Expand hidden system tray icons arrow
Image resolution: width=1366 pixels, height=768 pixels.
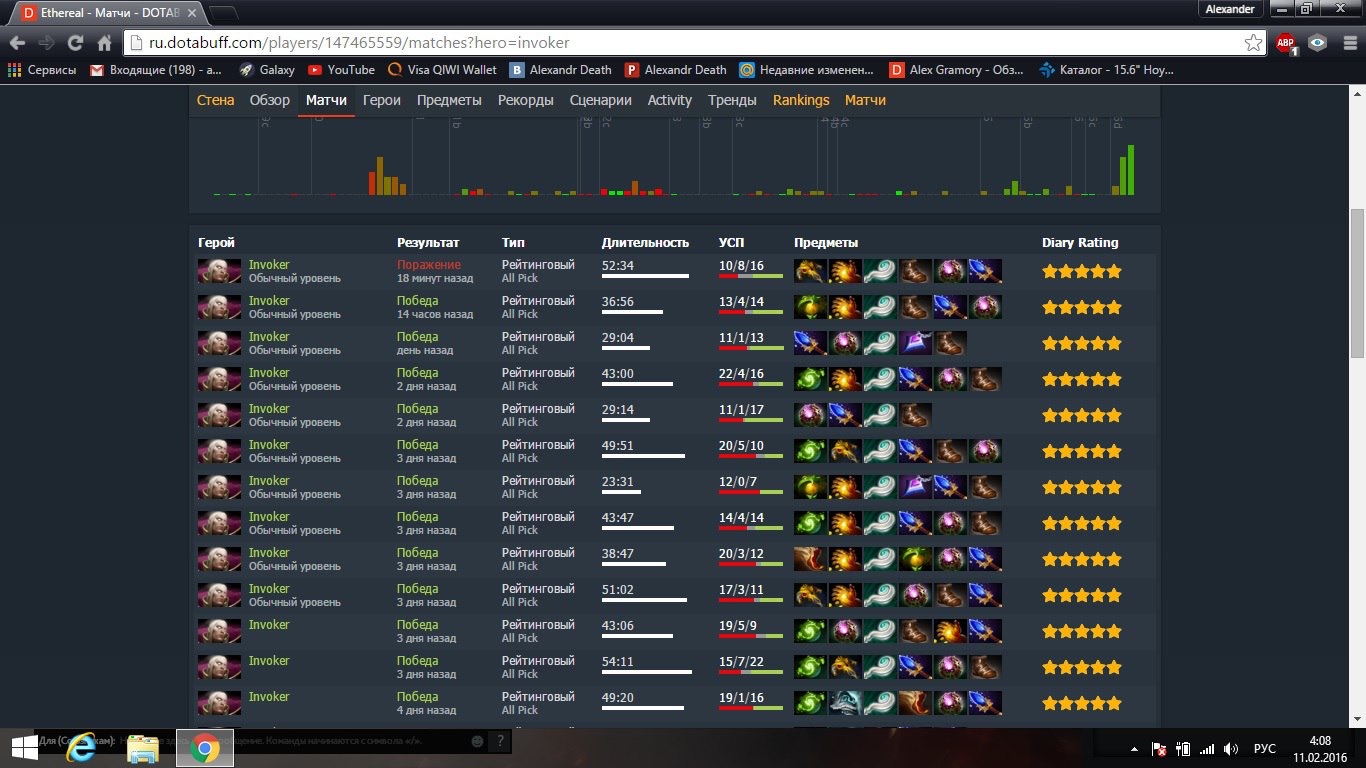point(1134,748)
